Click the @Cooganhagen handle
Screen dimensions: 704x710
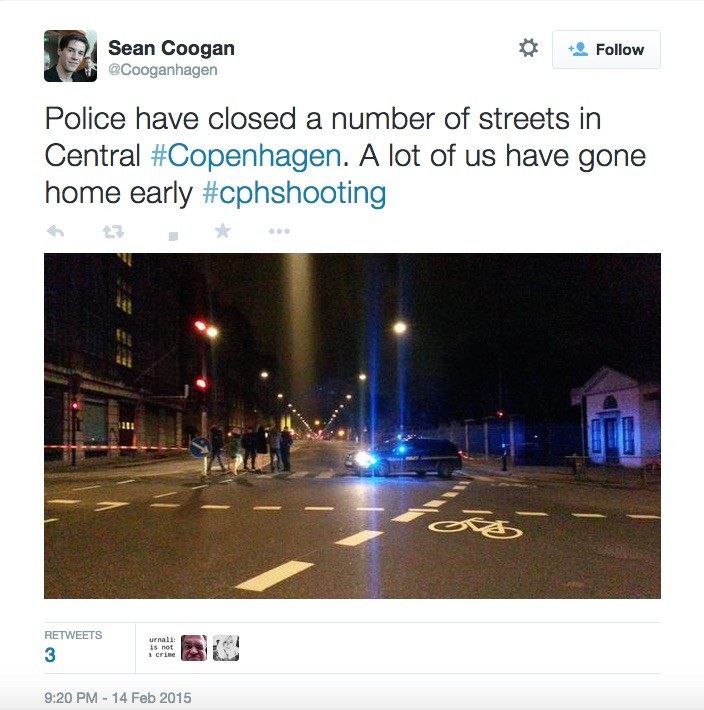click(163, 70)
